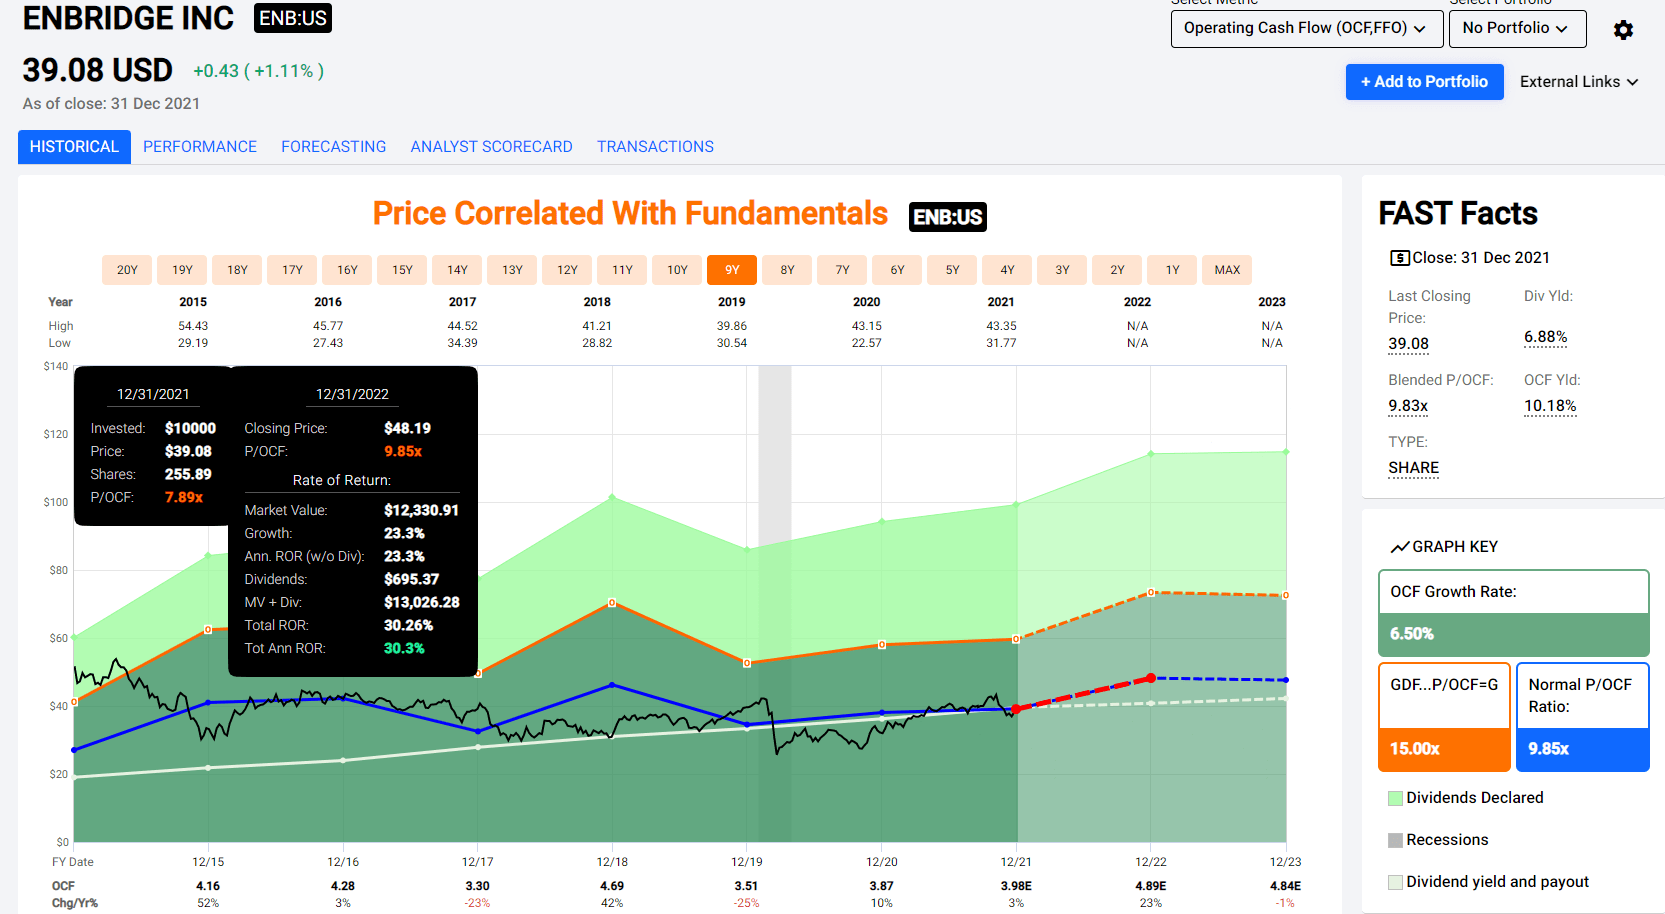Click the 3.98E OCF value for 12/21

(1016, 886)
